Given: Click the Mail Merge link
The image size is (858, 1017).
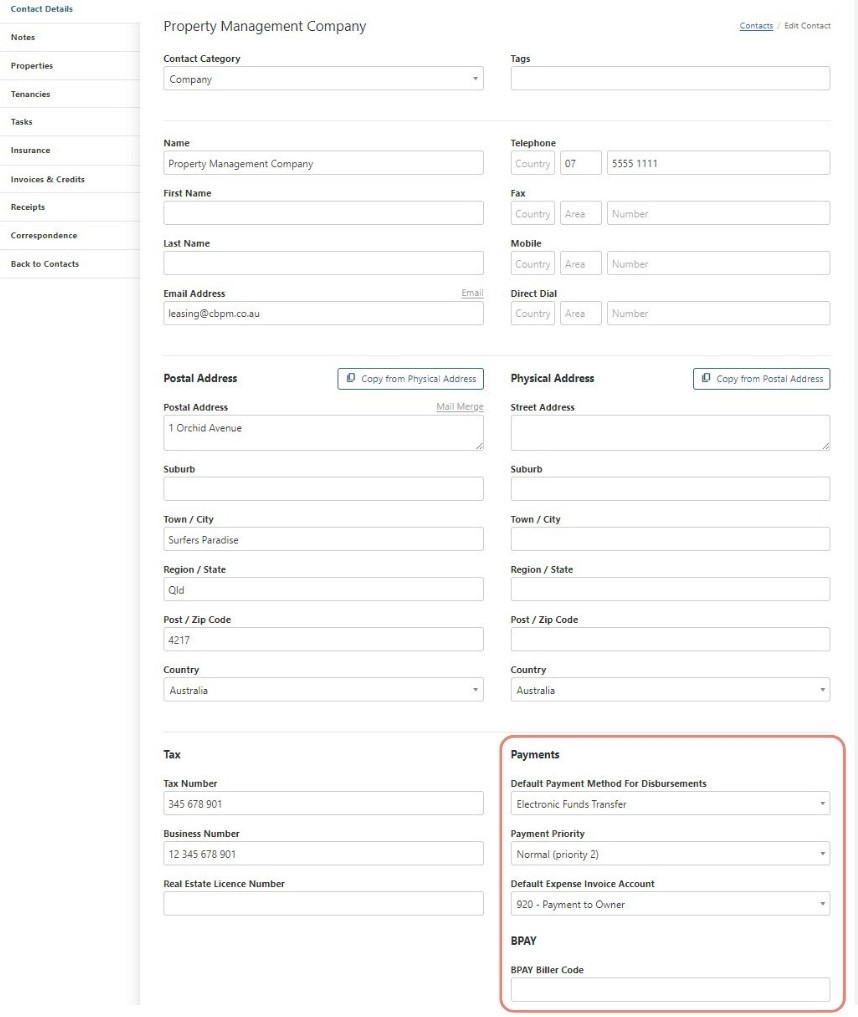Looking at the screenshot, I should click(459, 407).
